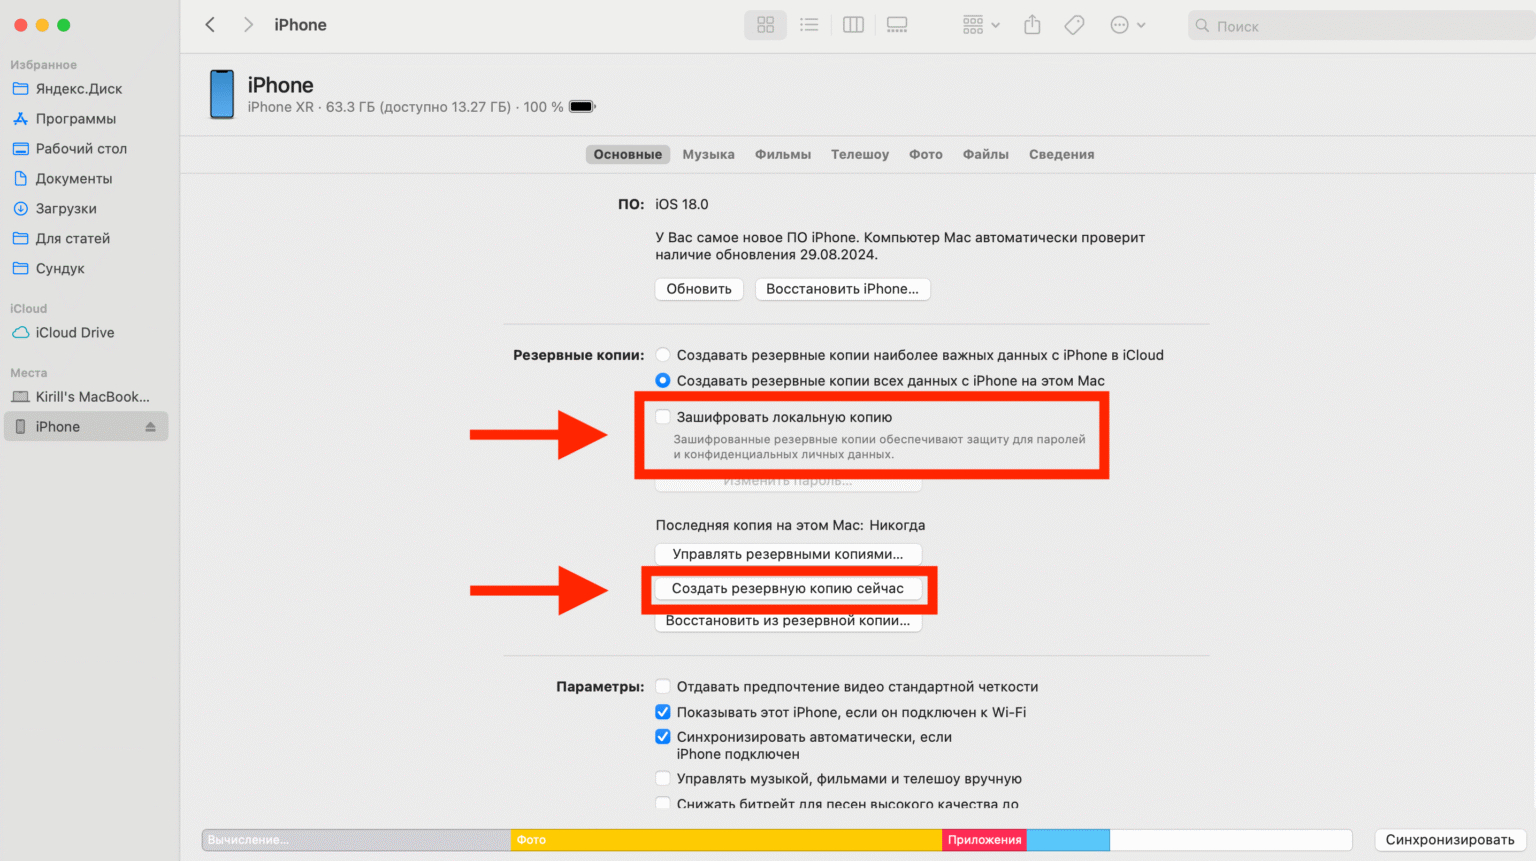
Task: Click the Синхронизировать button
Action: [x=1450, y=840]
